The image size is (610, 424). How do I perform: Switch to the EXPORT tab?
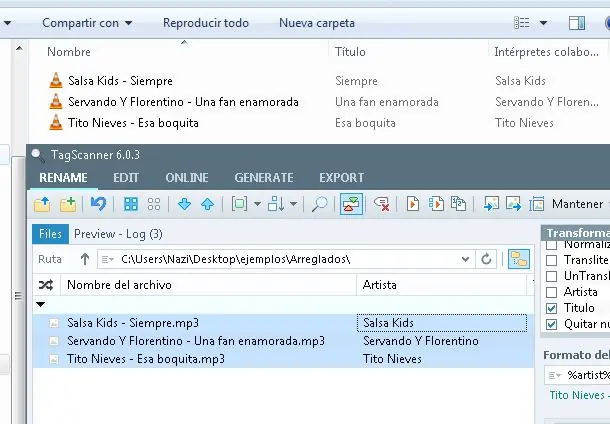pos(342,178)
